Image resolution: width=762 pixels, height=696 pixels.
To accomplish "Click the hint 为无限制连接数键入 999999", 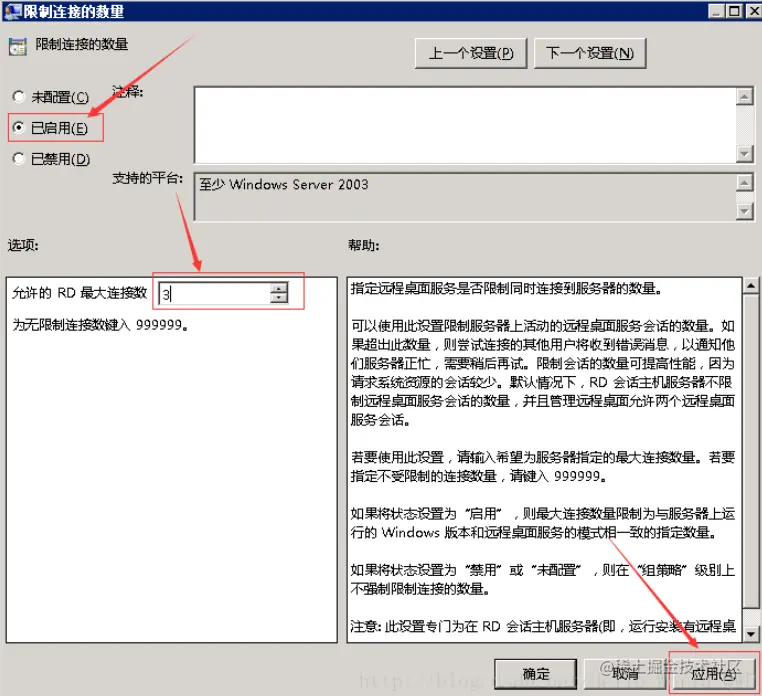I will (x=100, y=325).
